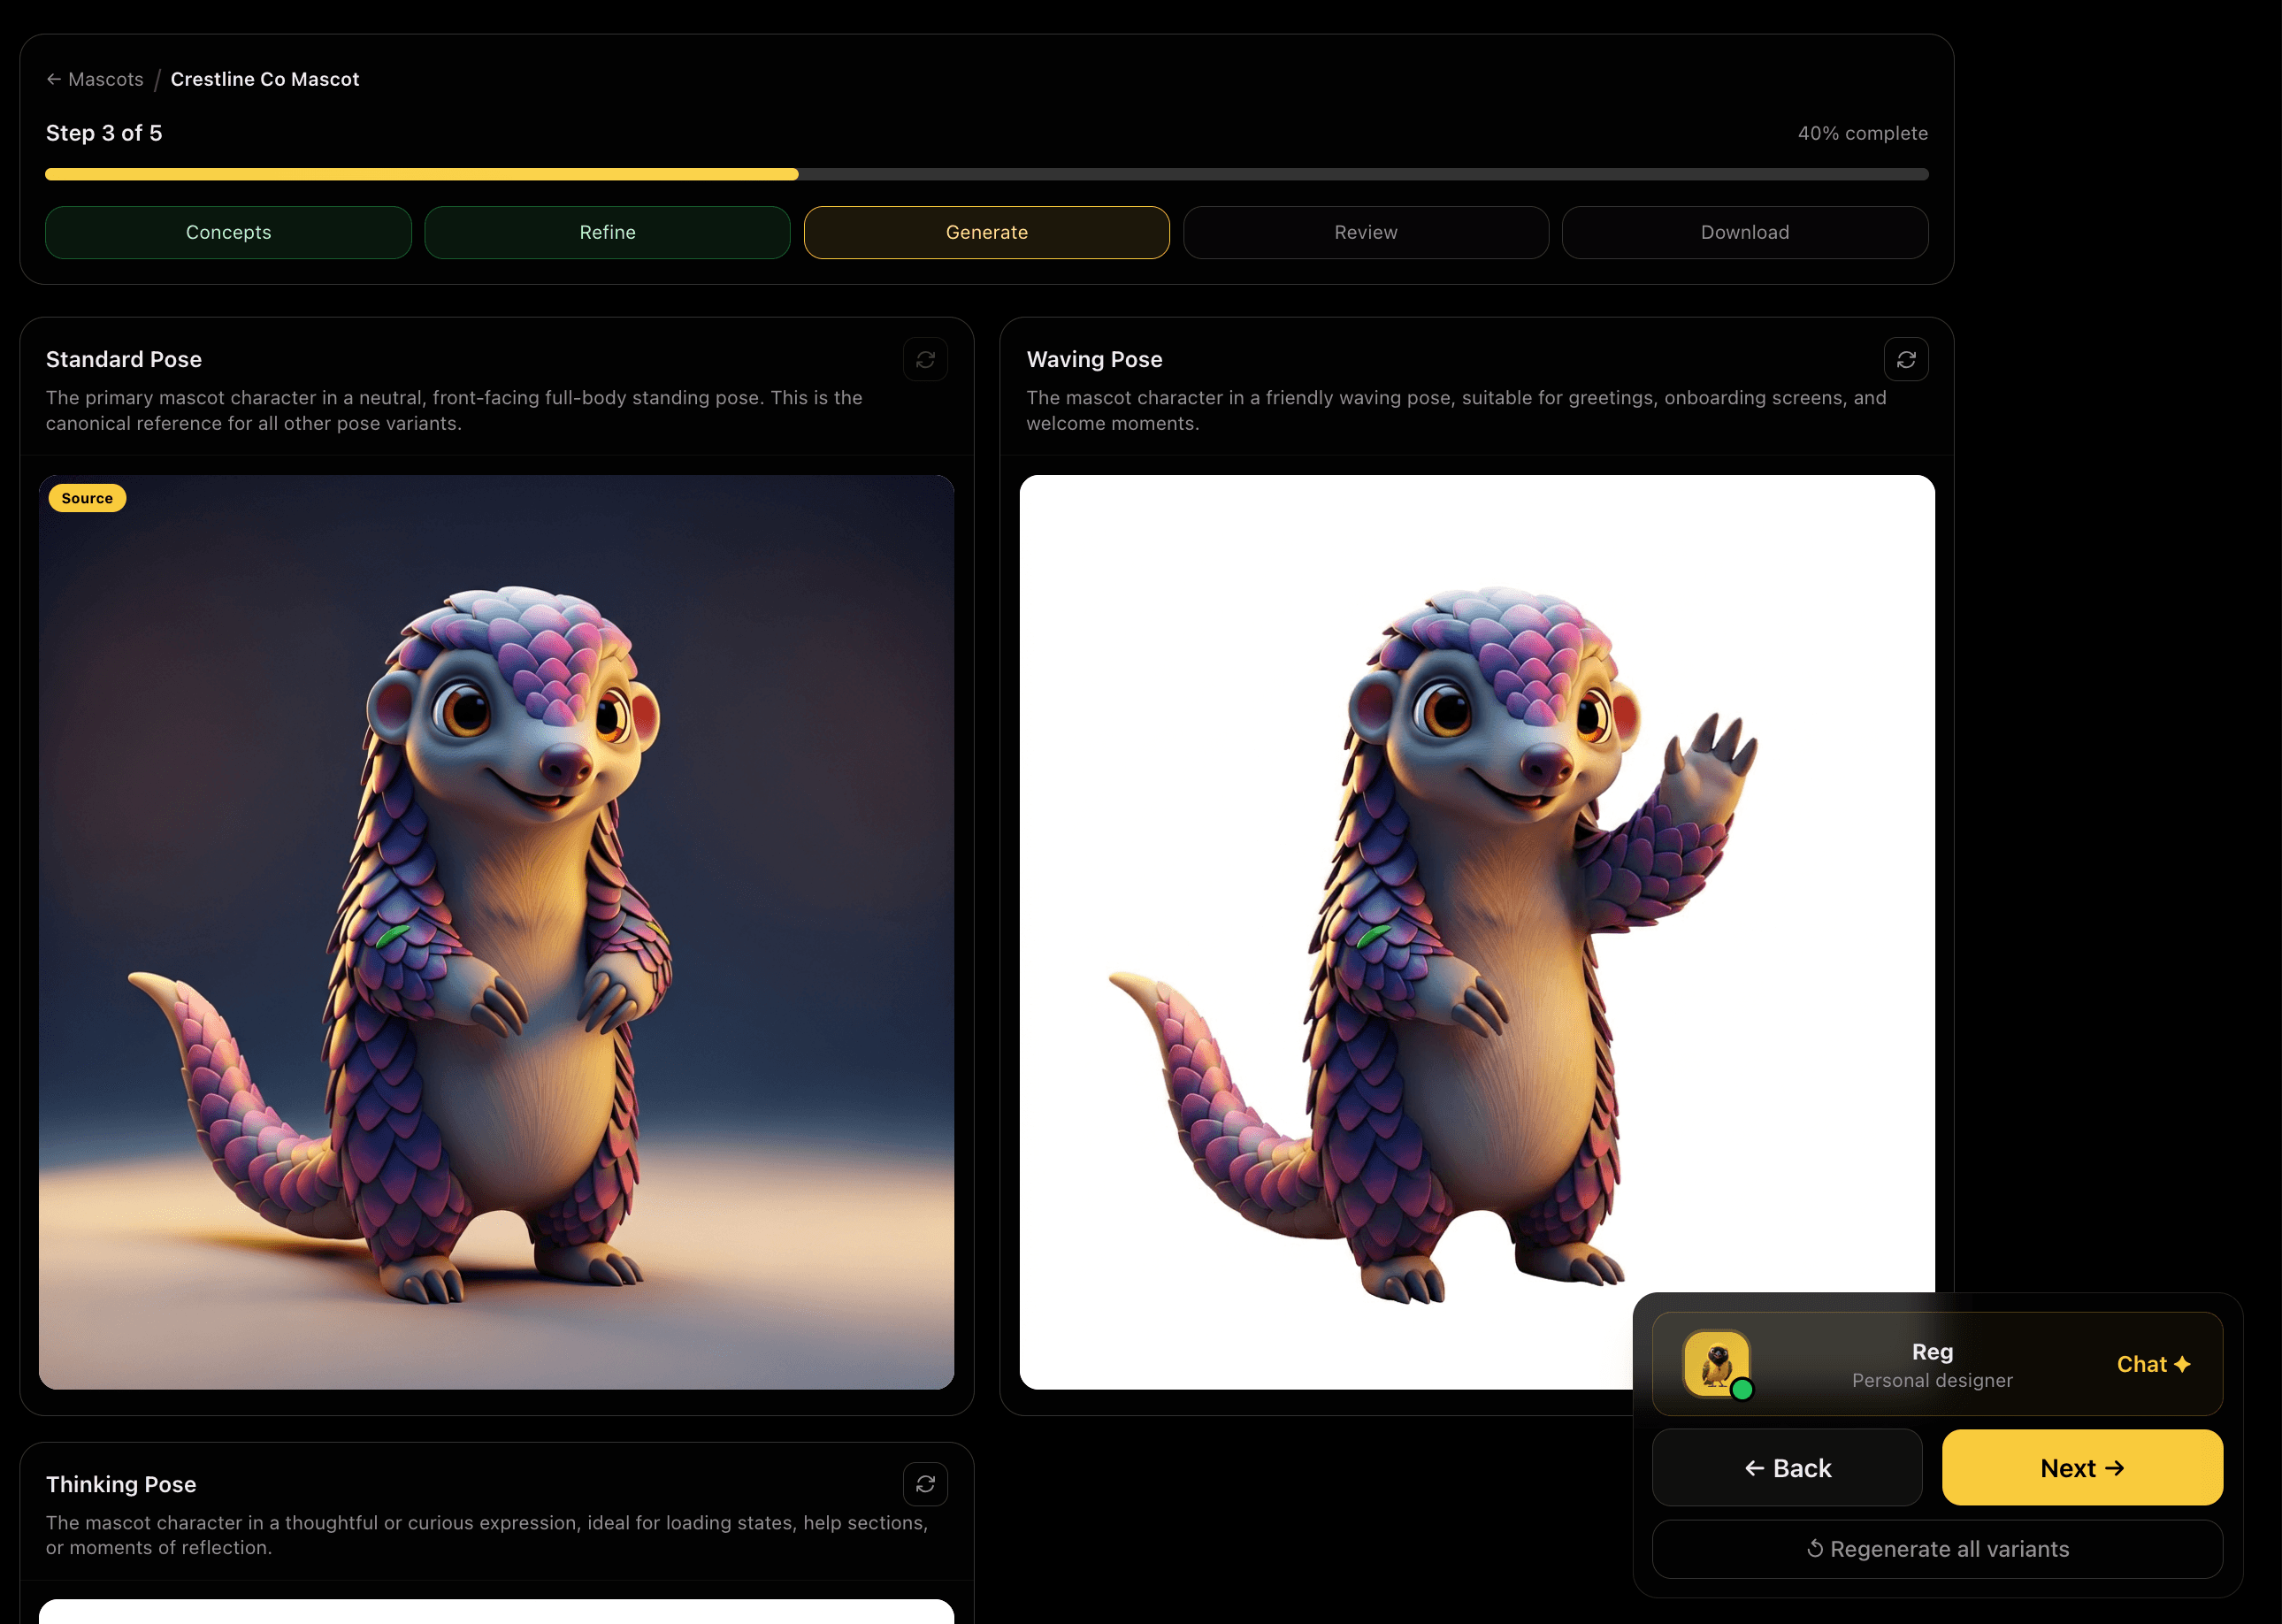Image resolution: width=2282 pixels, height=1624 pixels.
Task: Click Reg's designer avatar icon
Action: [1717, 1363]
